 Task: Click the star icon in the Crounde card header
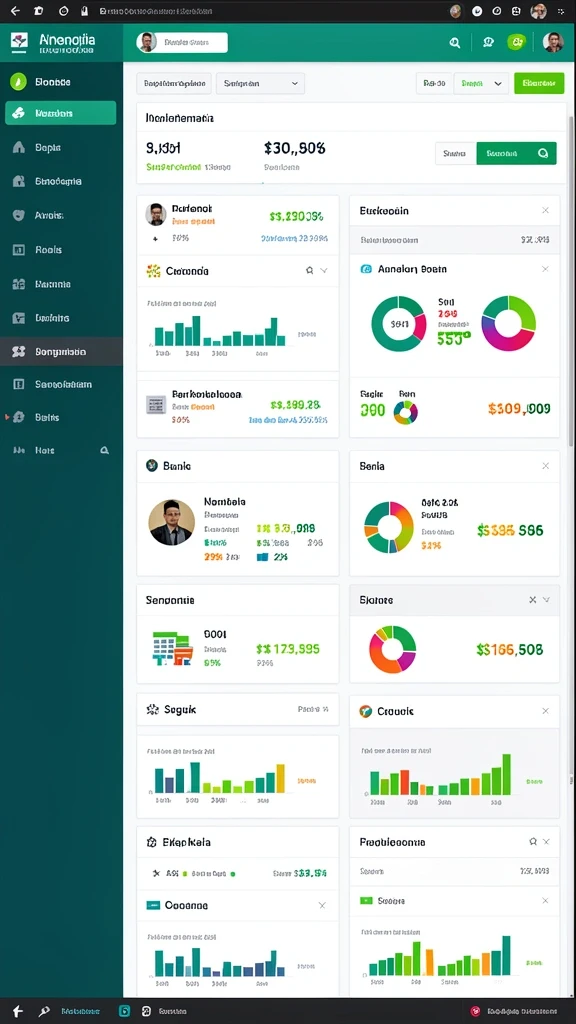pyautogui.click(x=310, y=270)
